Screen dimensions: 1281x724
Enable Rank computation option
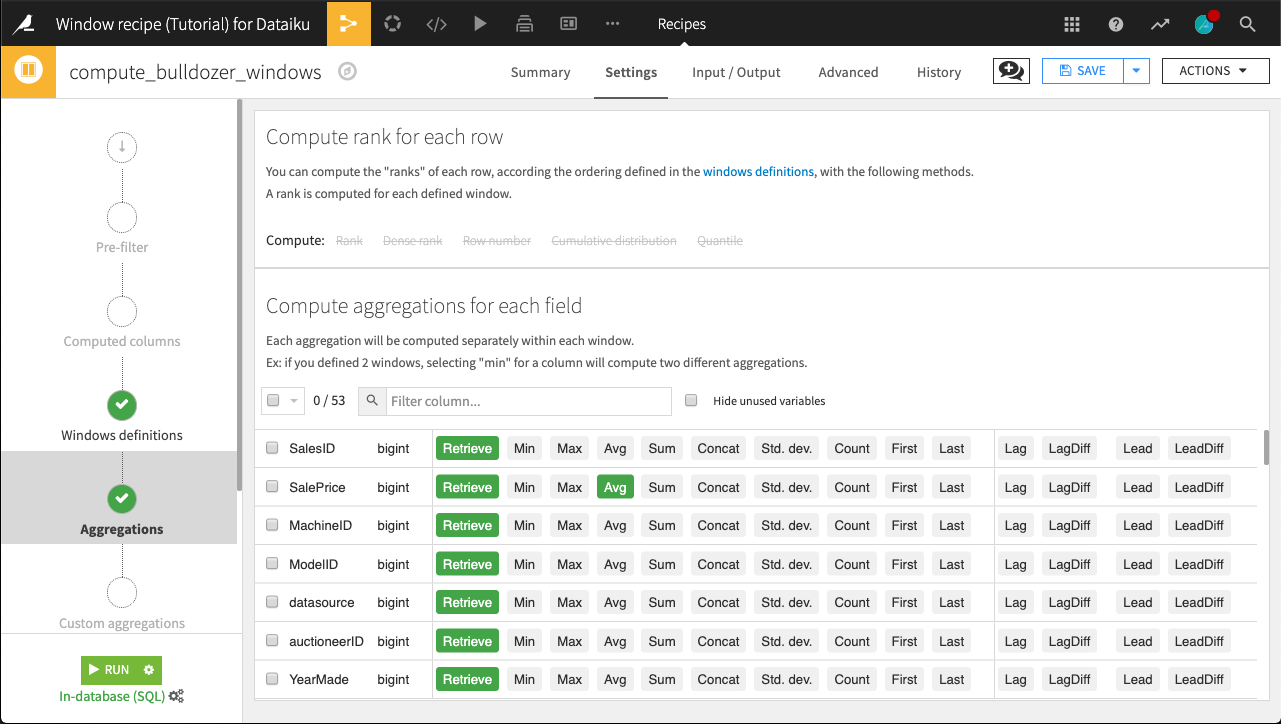click(349, 241)
